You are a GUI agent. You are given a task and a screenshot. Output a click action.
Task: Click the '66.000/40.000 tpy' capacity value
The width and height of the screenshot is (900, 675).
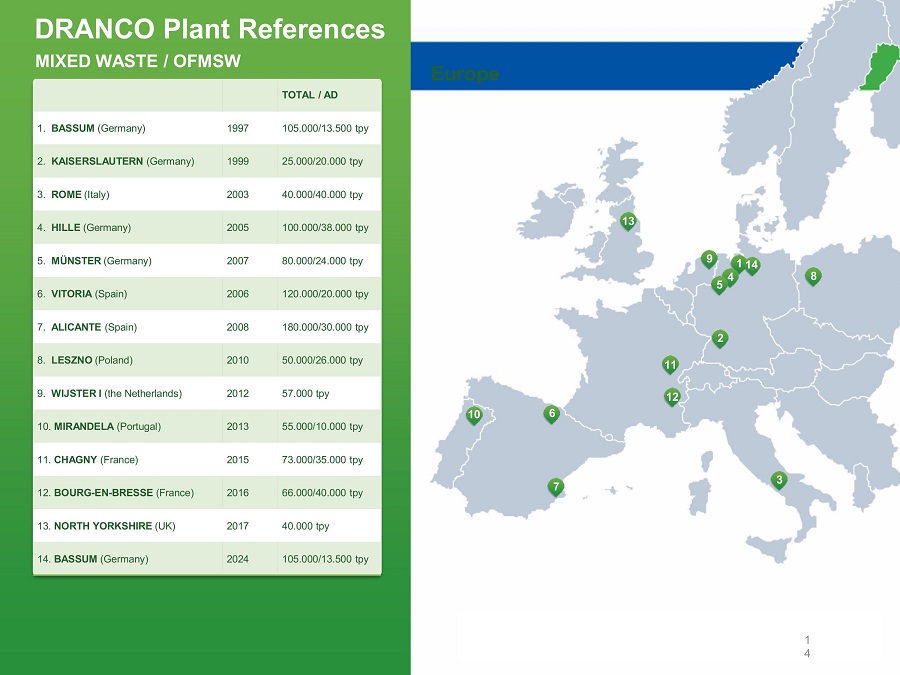(323, 492)
